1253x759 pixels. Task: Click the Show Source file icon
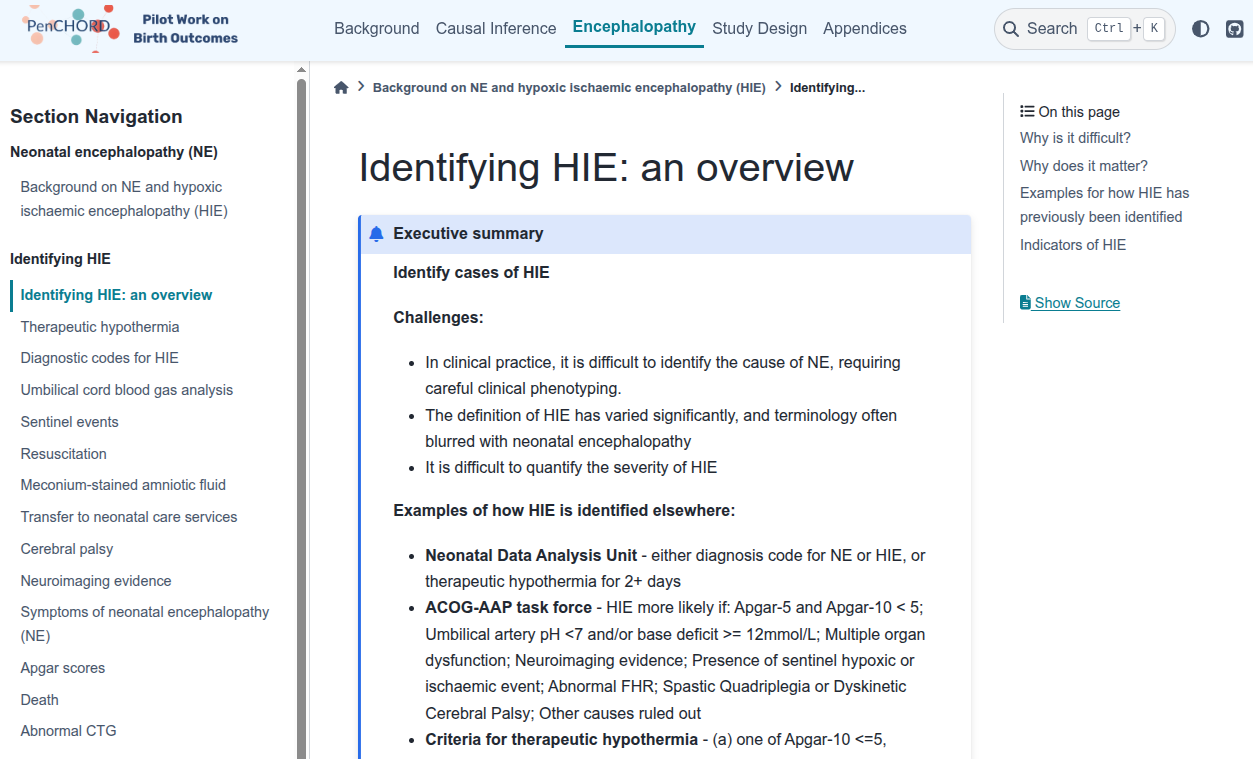(x=1025, y=303)
